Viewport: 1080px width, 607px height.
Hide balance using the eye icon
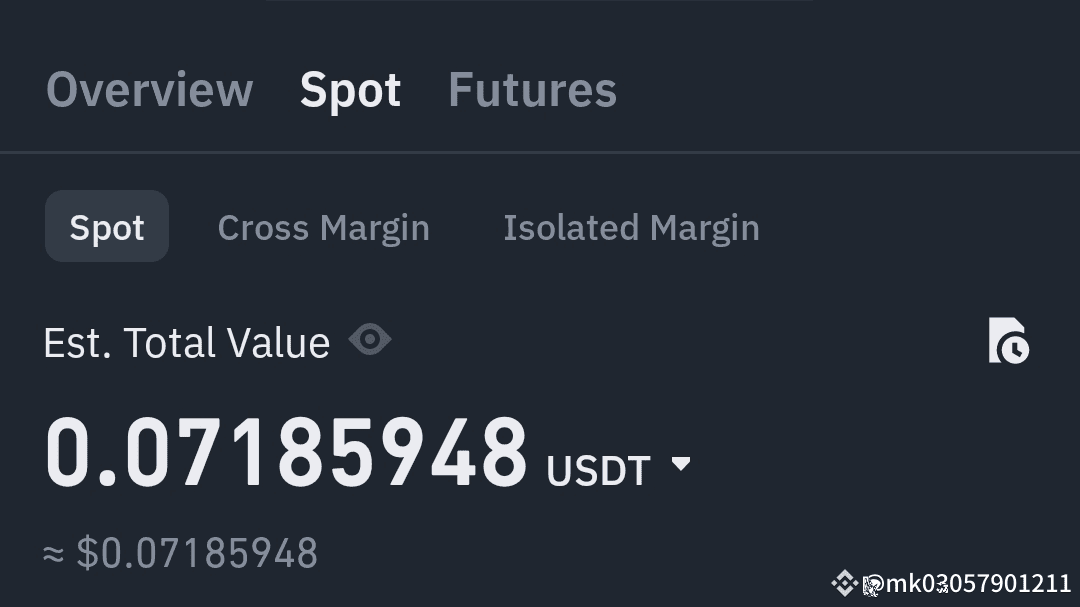click(x=370, y=341)
